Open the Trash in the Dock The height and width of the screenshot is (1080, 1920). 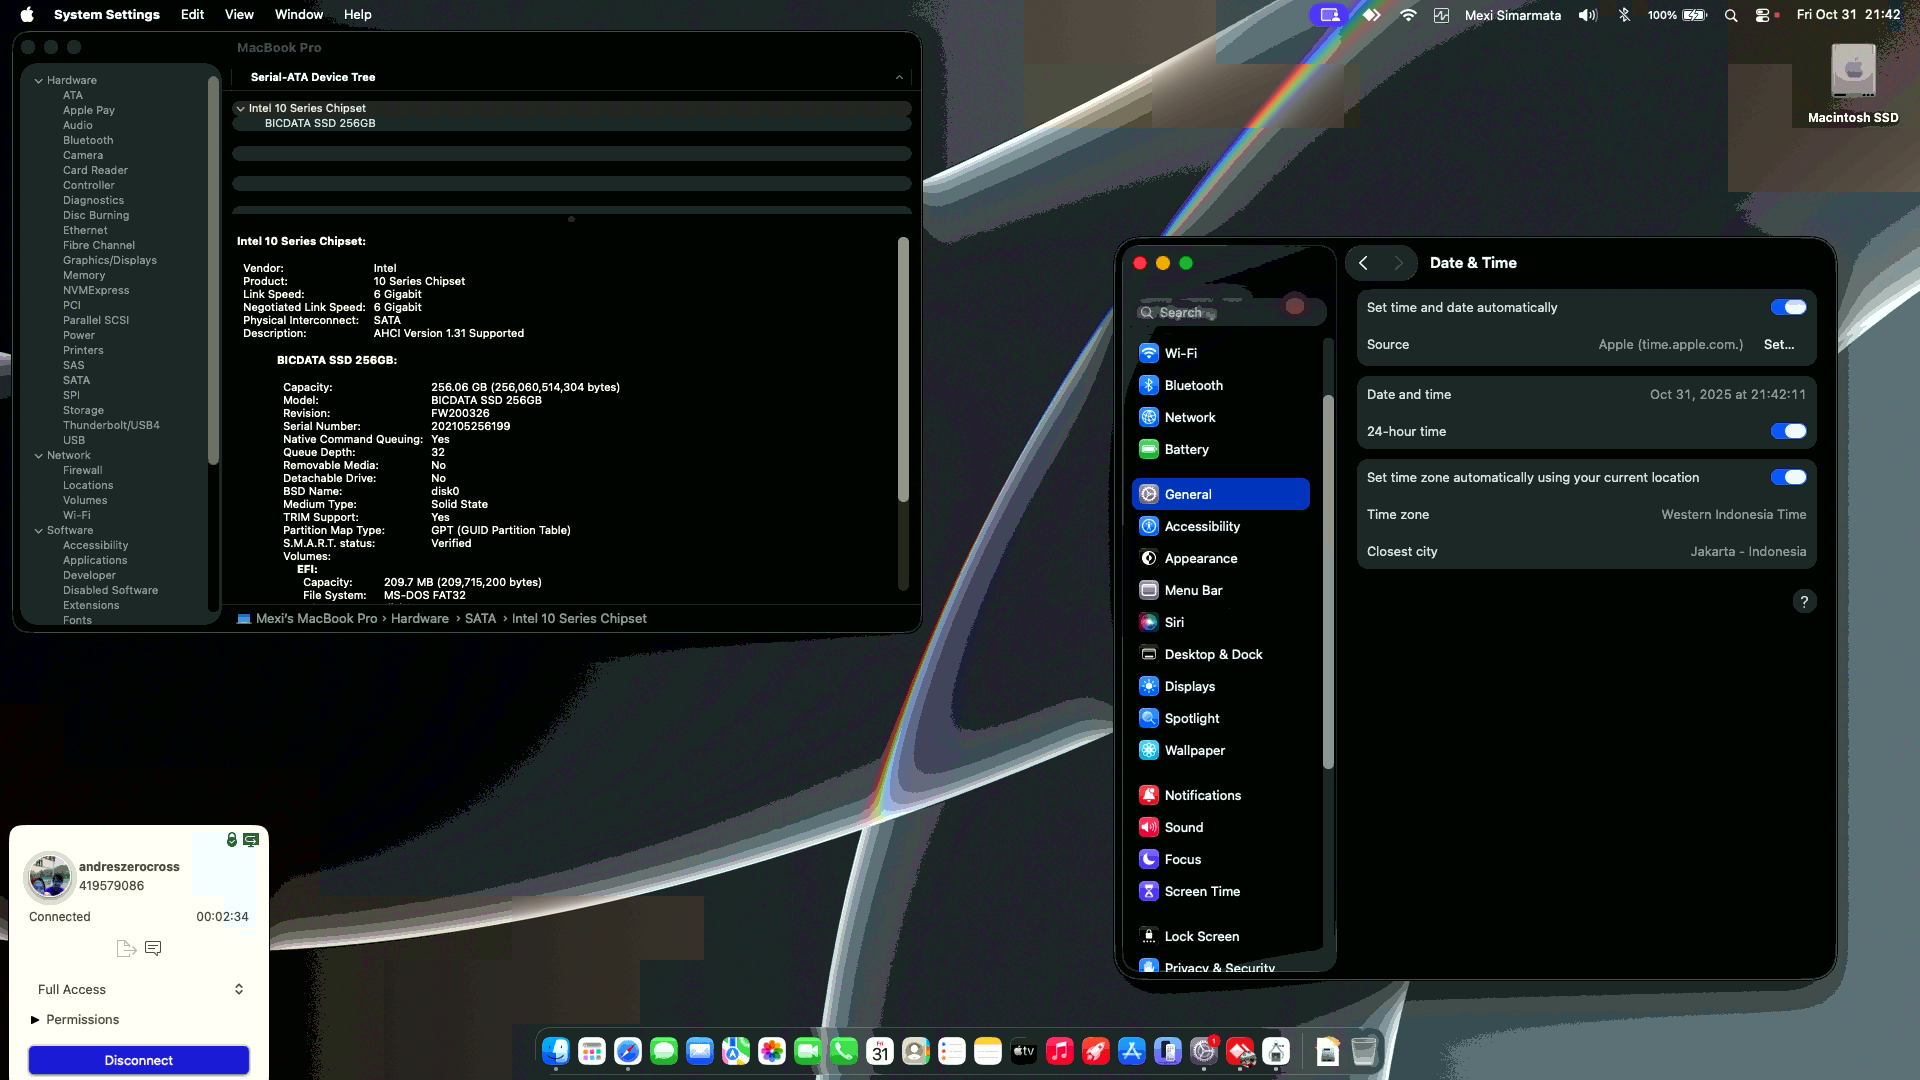1364,1051
